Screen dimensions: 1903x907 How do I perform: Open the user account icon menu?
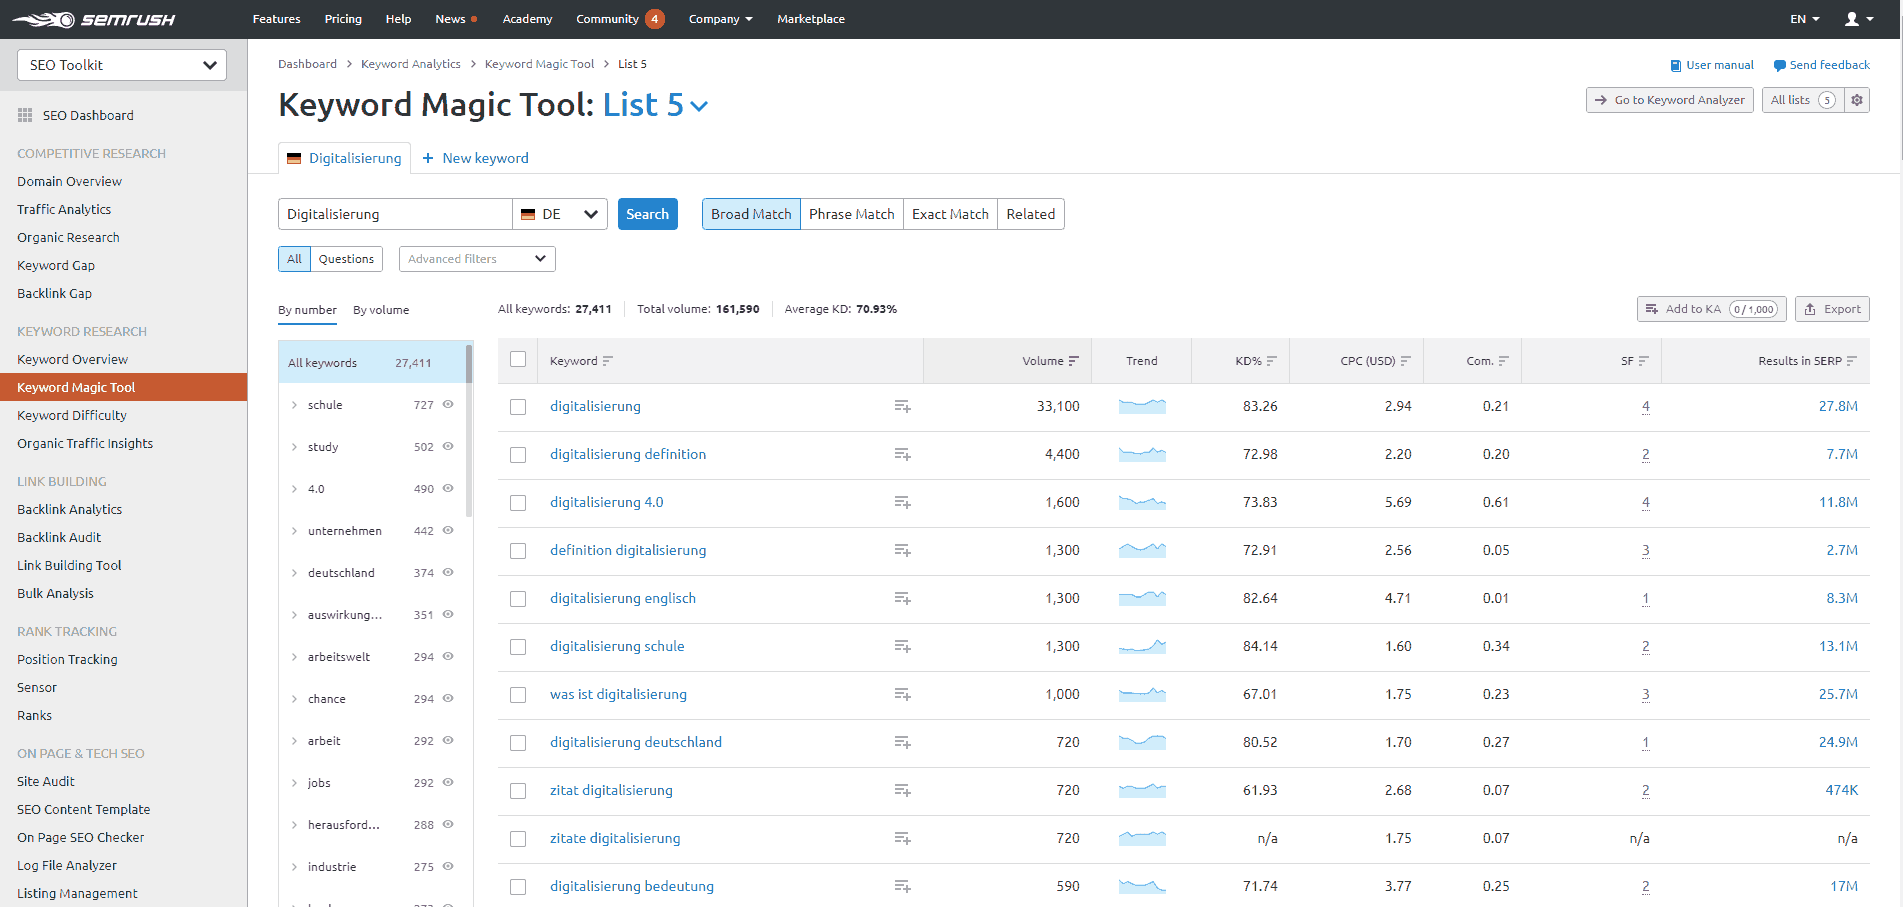pyautogui.click(x=1859, y=19)
